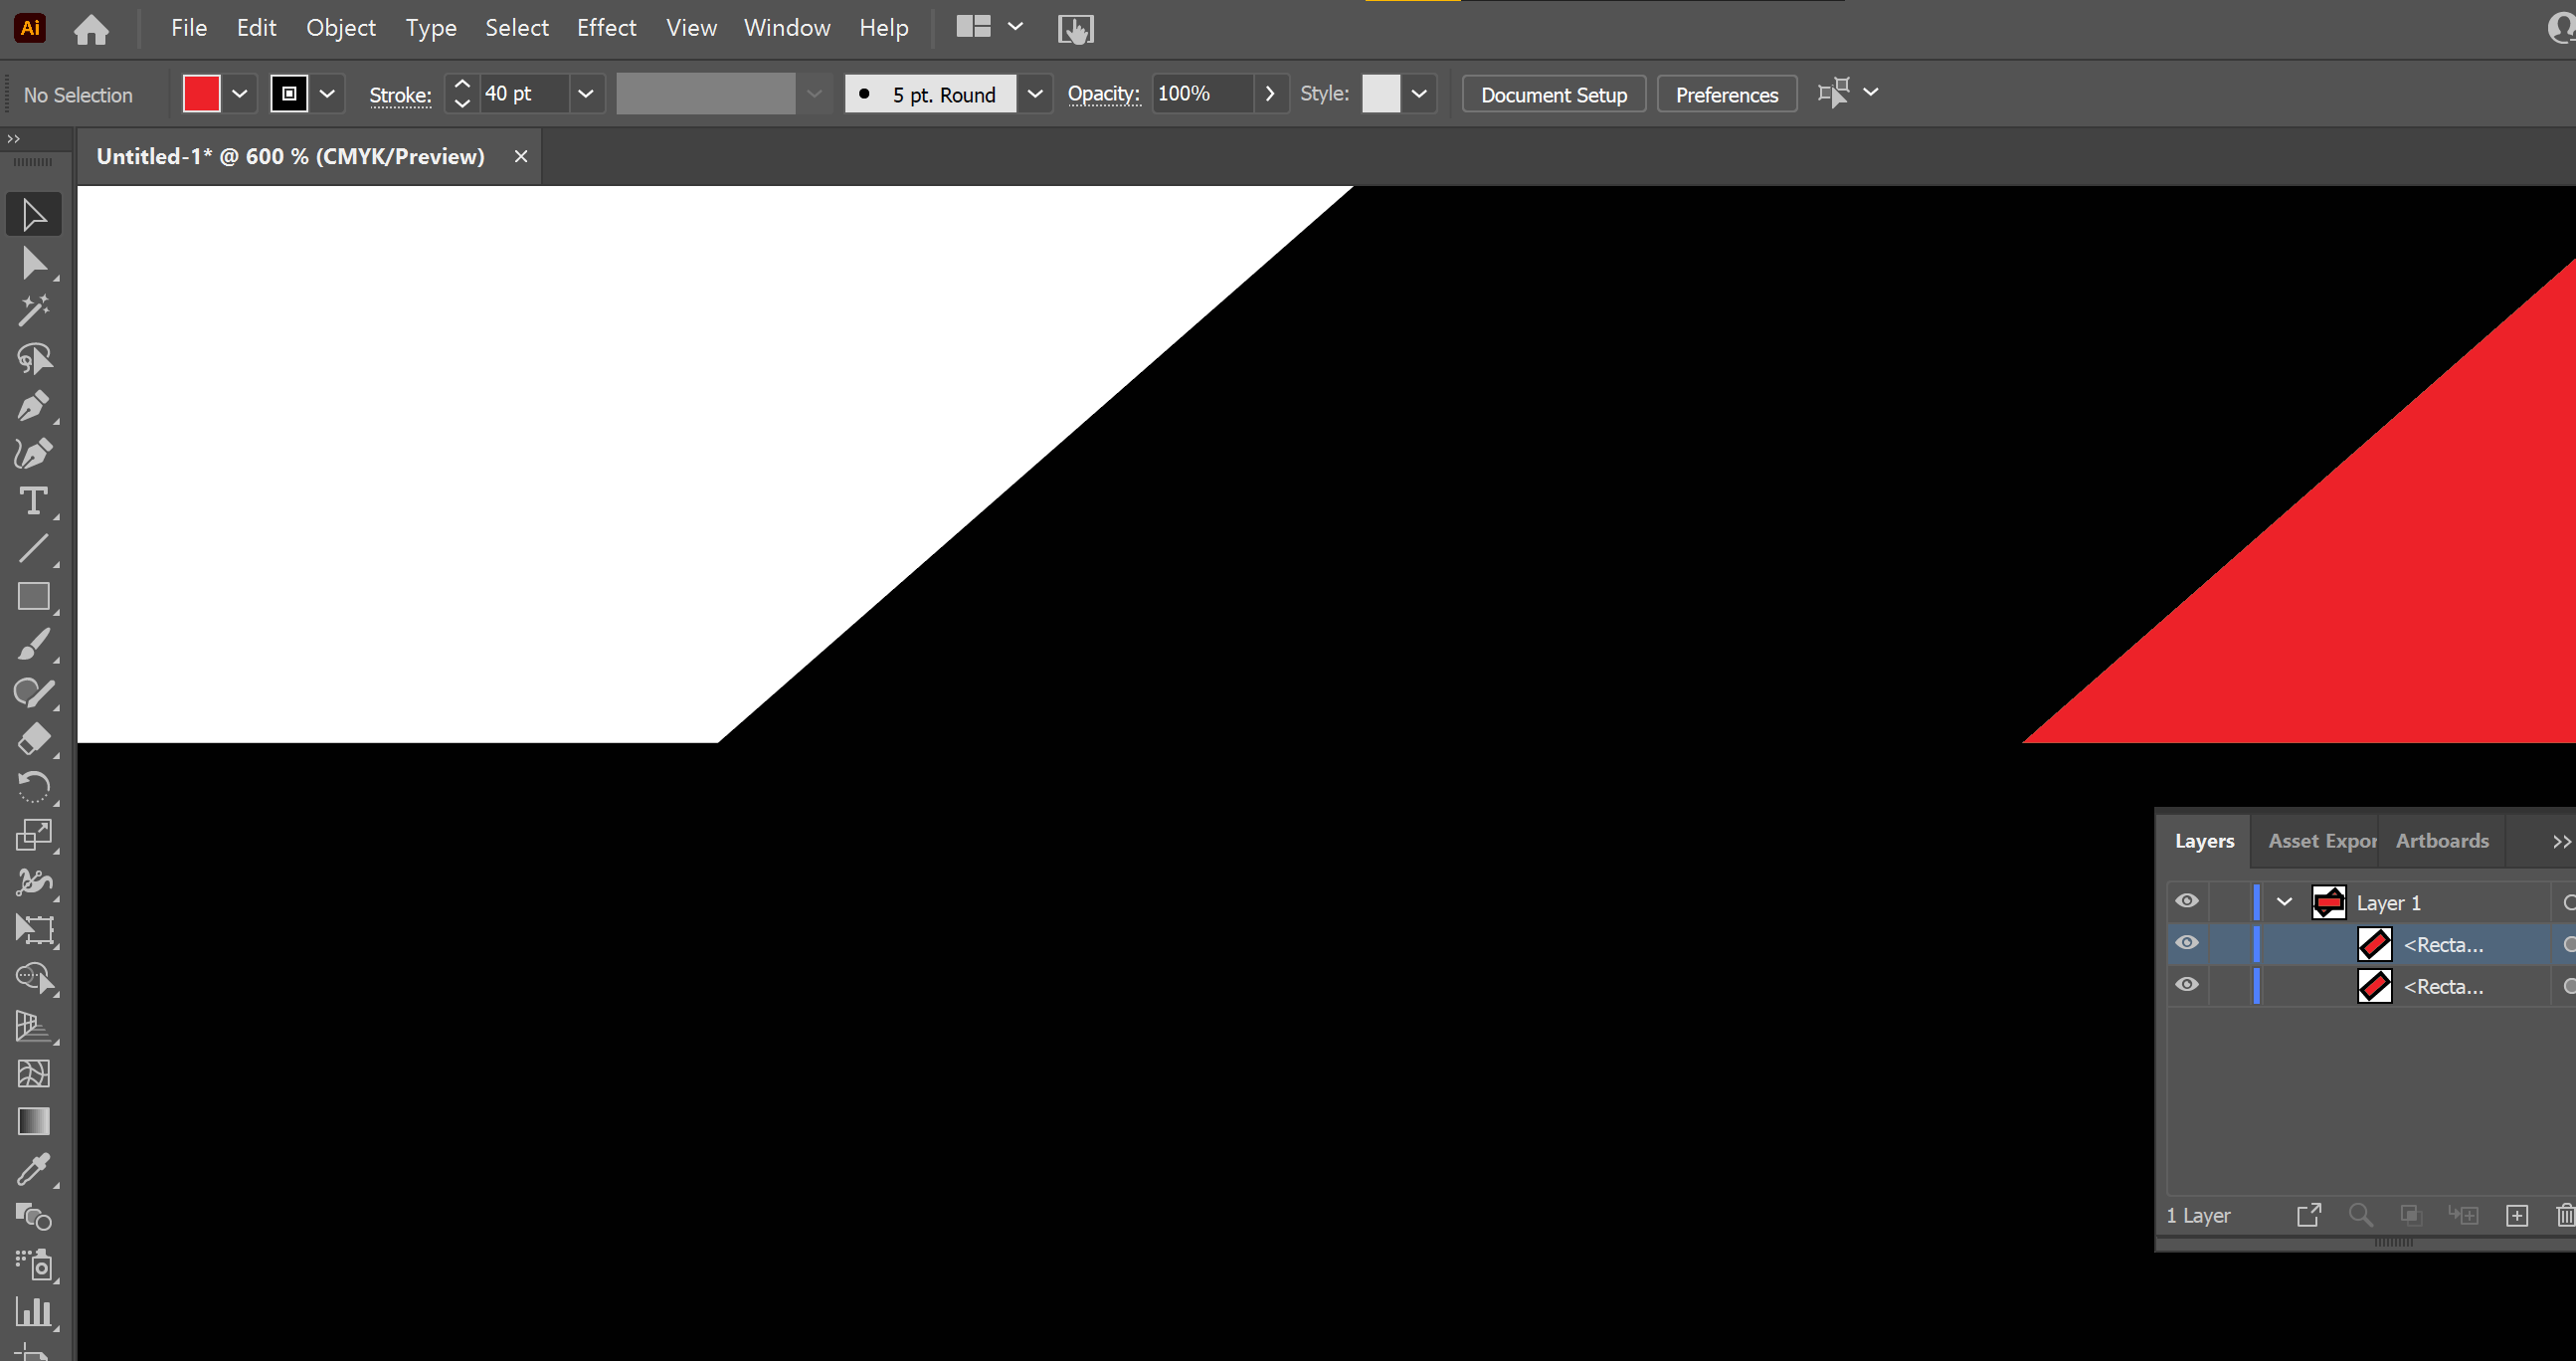Choose the Scale tool
2576x1361 pixels.
coord(33,835)
